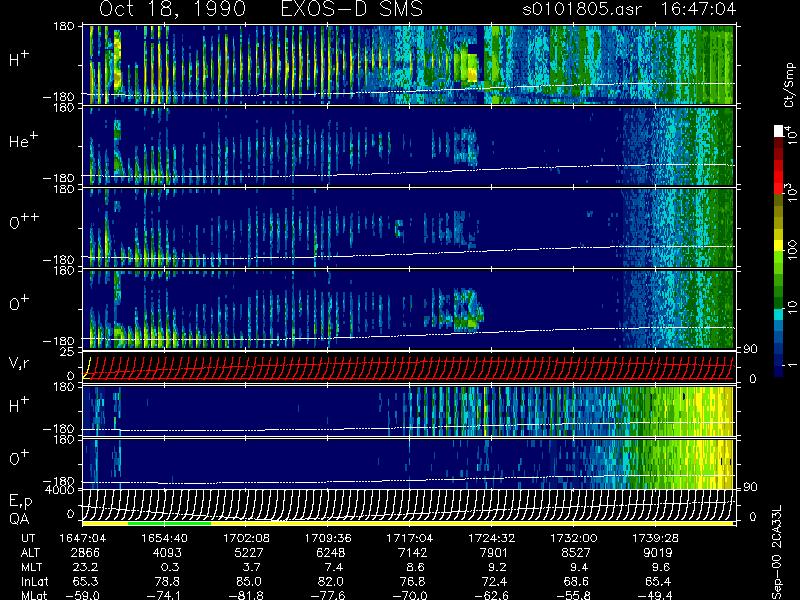Select UT value "1717:04"
Viewport: 800px width, 600px height.
pos(410,538)
